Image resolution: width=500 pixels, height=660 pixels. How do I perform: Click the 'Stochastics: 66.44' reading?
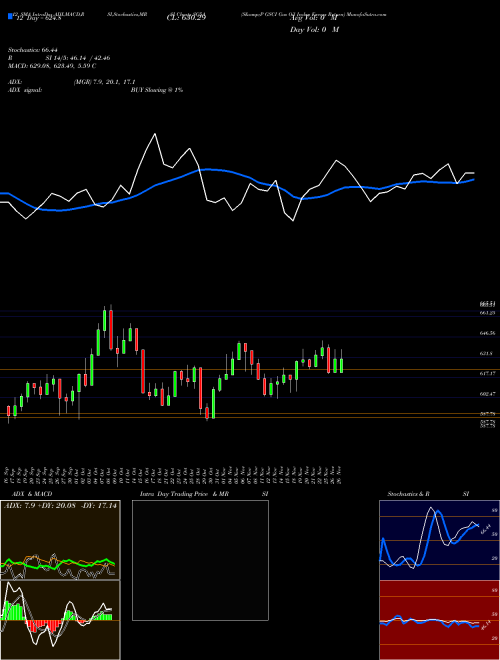tap(34, 50)
